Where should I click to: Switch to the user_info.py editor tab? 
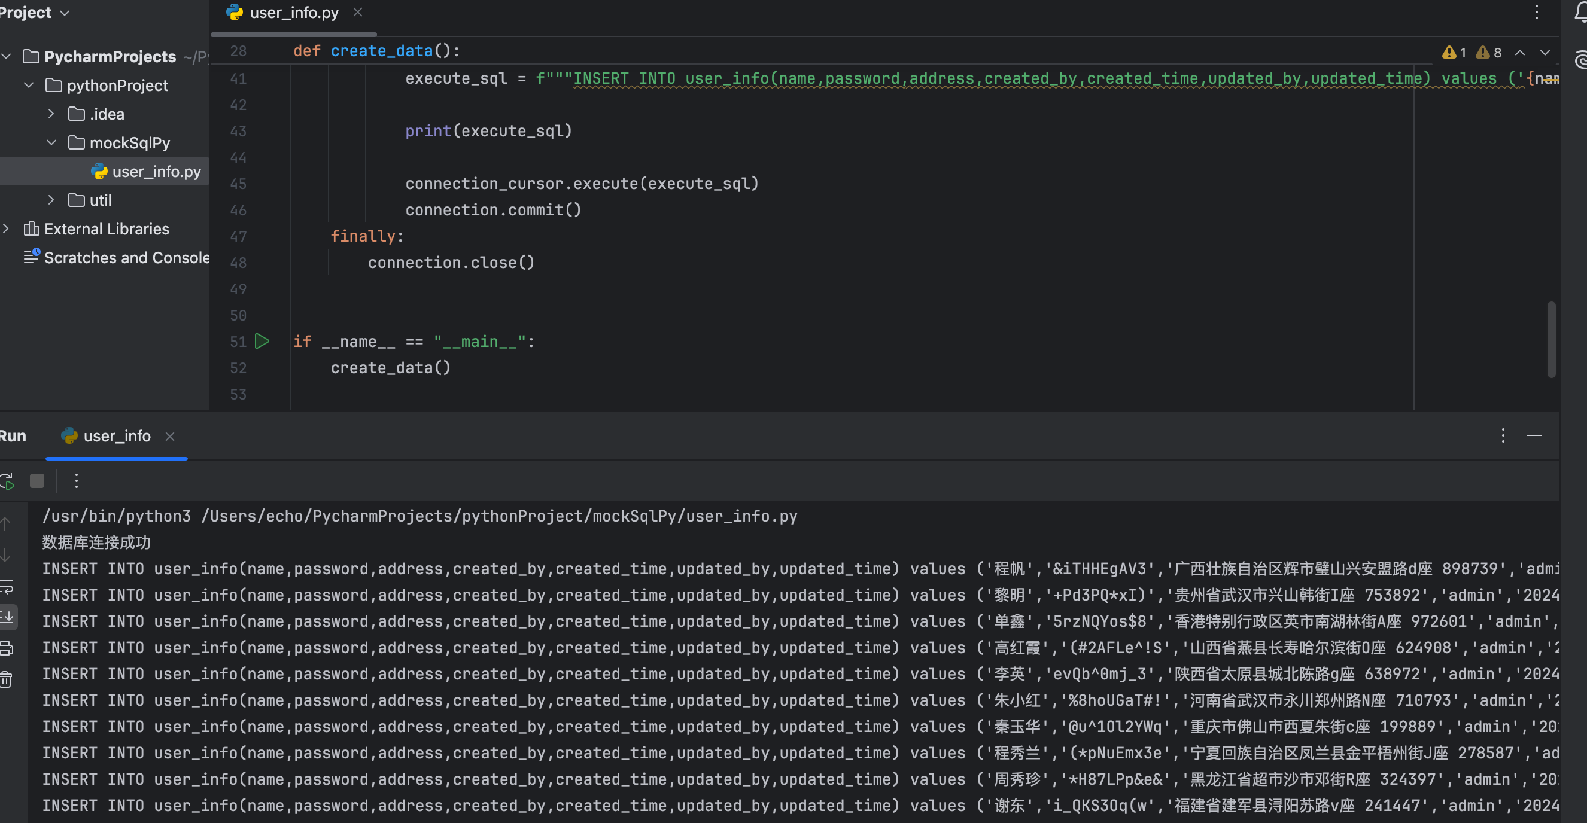[293, 13]
